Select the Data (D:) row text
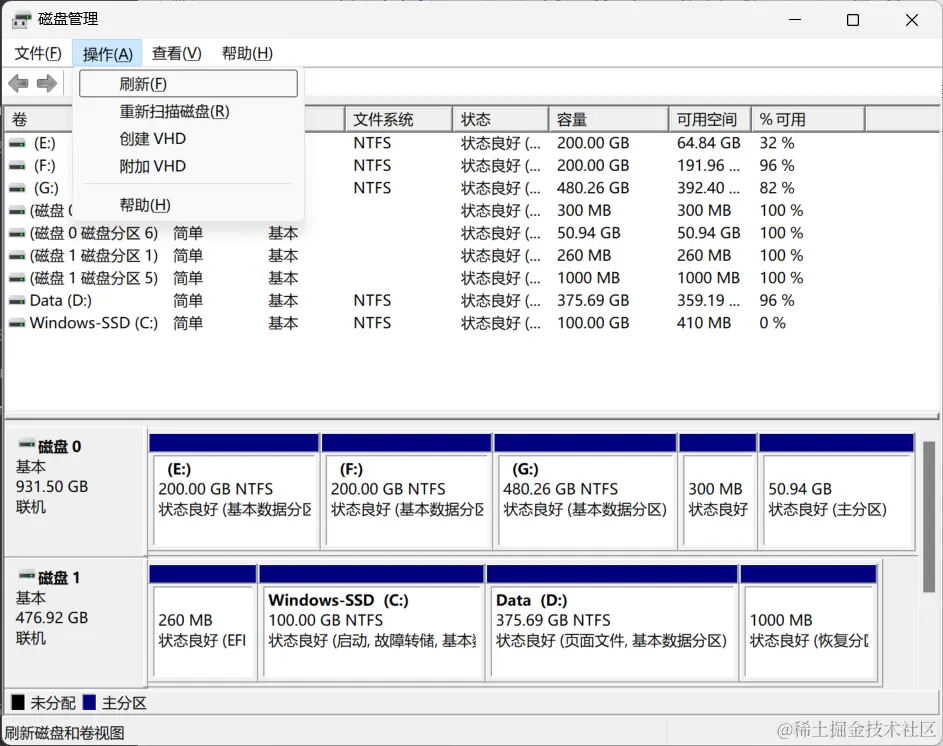The width and height of the screenshot is (943, 746). pyautogui.click(x=61, y=301)
